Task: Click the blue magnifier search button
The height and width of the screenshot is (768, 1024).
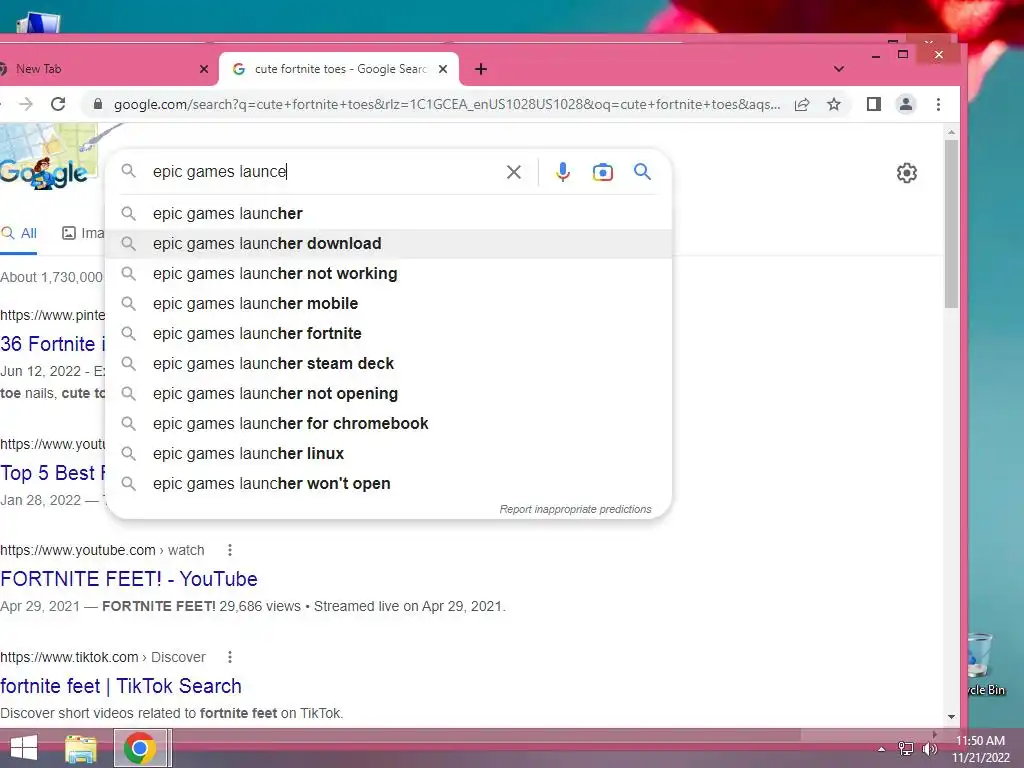Action: coord(642,172)
